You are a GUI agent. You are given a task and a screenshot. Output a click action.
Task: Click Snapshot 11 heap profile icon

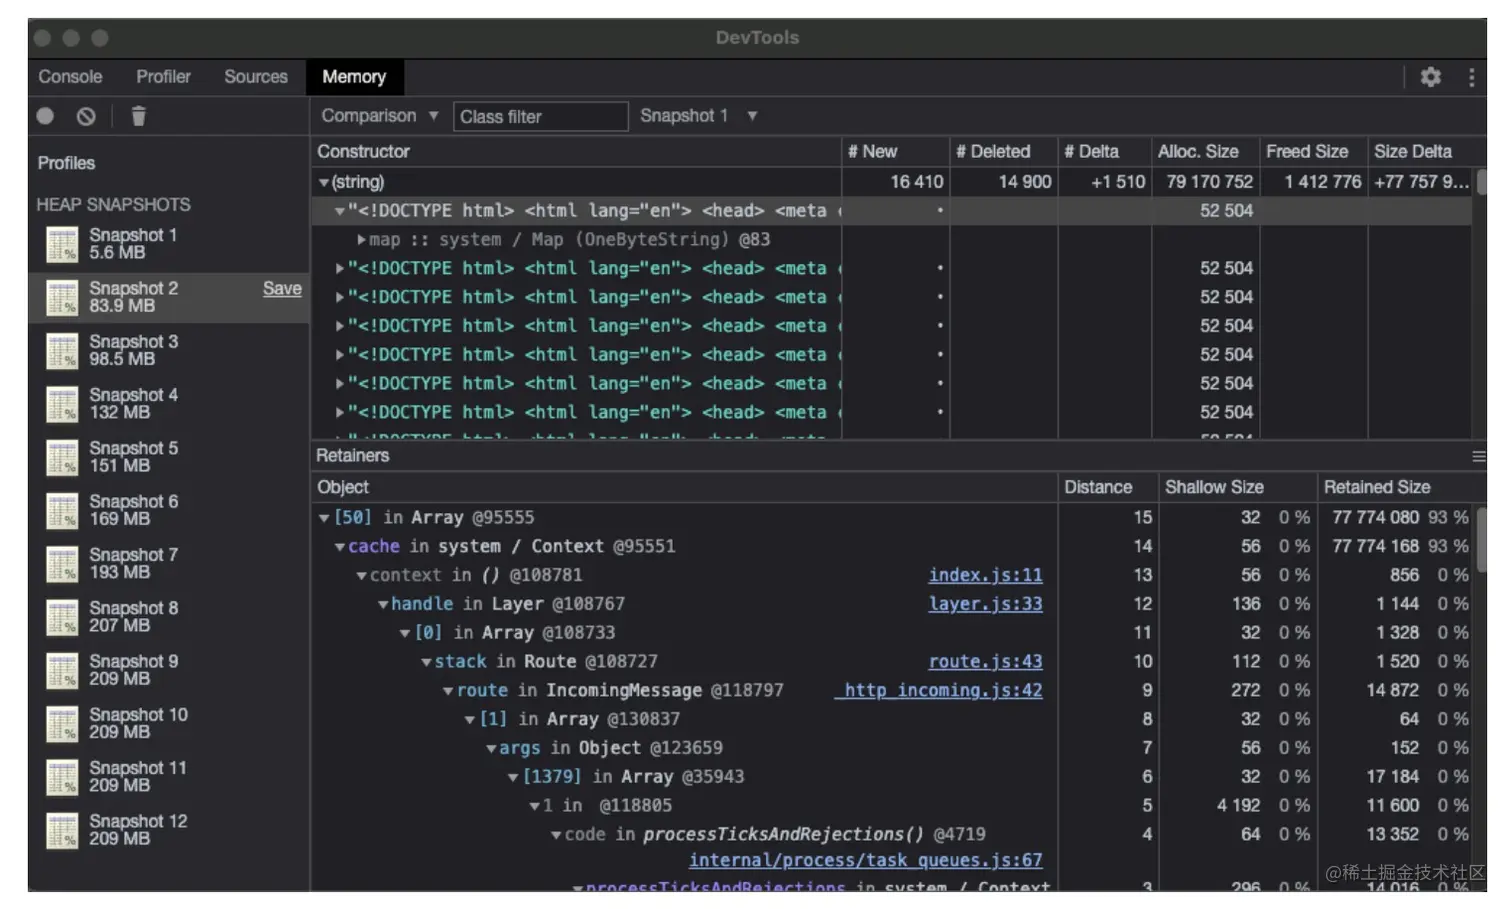62,777
